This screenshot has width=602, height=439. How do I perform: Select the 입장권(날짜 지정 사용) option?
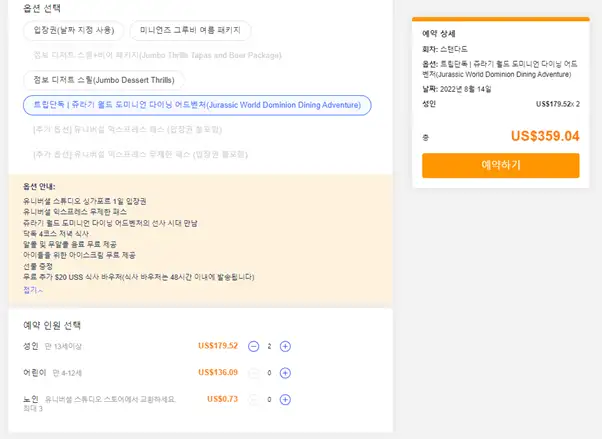74,30
